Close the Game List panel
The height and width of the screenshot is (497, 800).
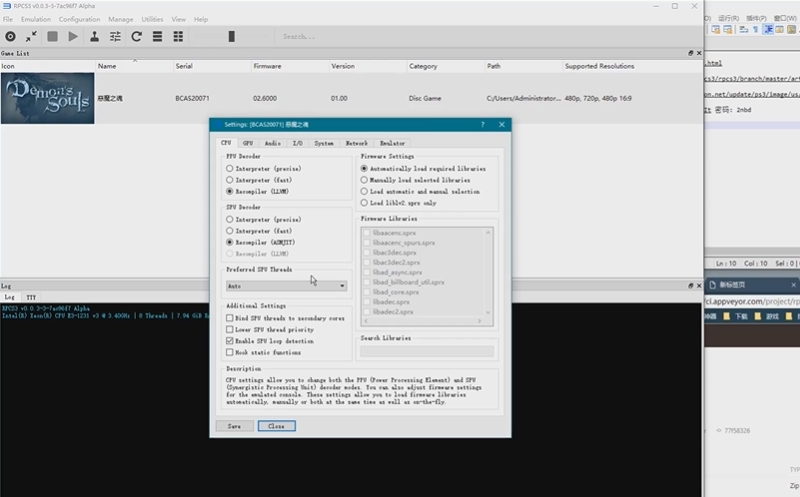[x=699, y=53]
